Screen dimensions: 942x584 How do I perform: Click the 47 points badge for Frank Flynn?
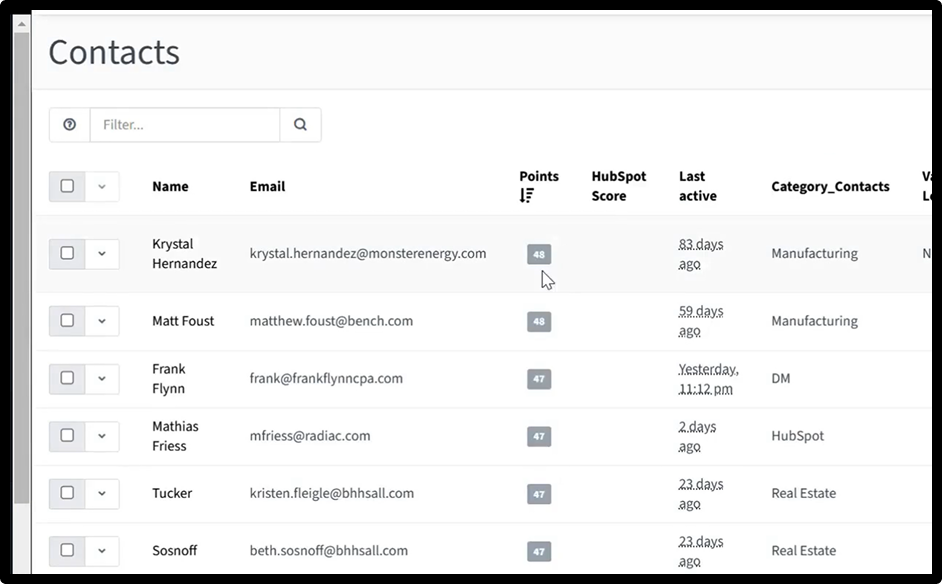point(539,379)
